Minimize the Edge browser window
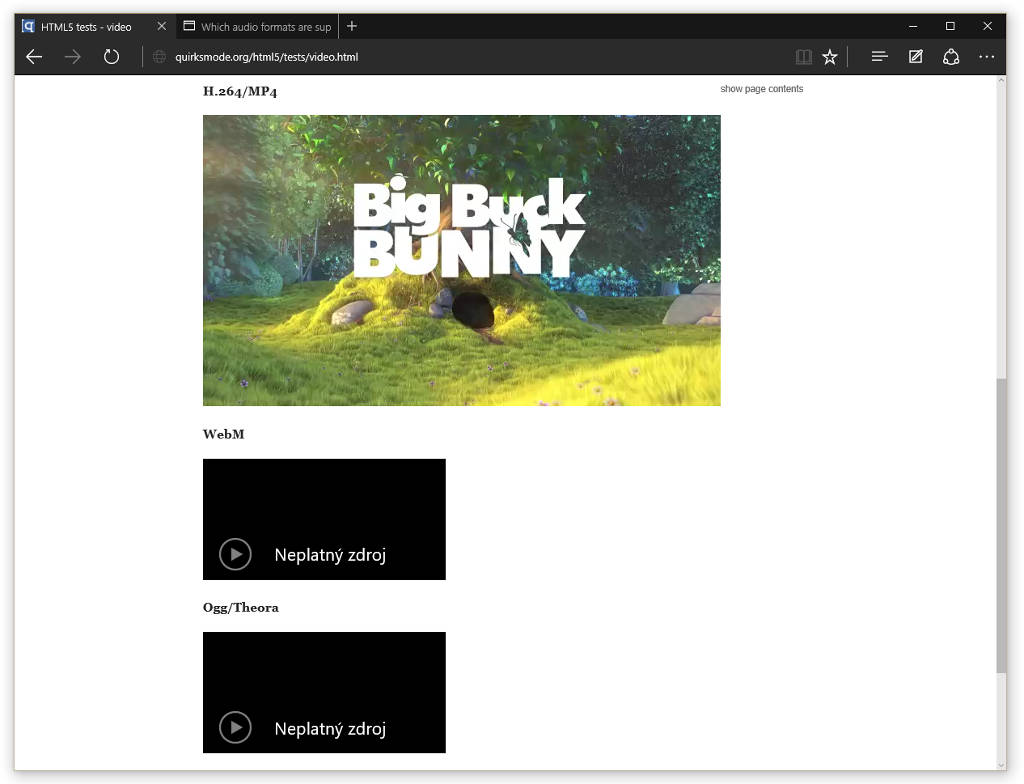The image size is (1024, 784). pos(913,26)
